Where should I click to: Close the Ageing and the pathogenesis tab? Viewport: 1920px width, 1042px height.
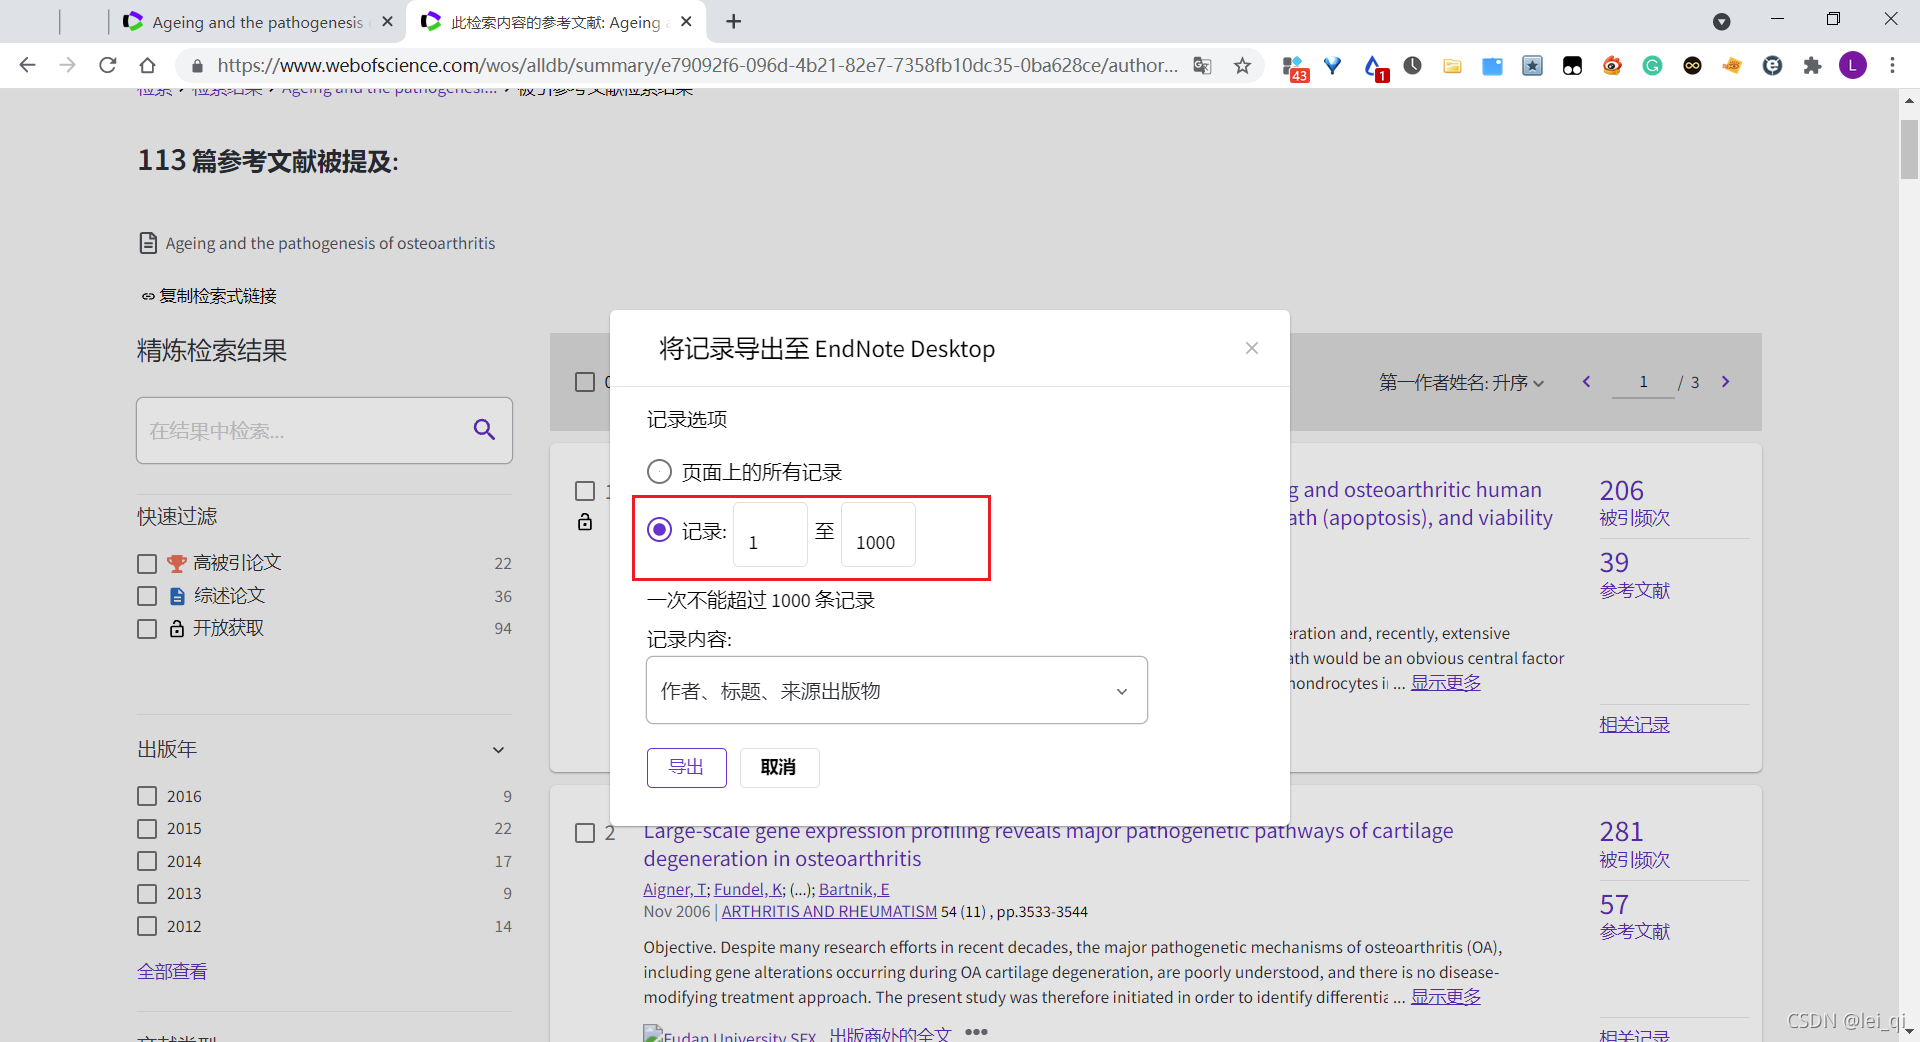click(388, 21)
